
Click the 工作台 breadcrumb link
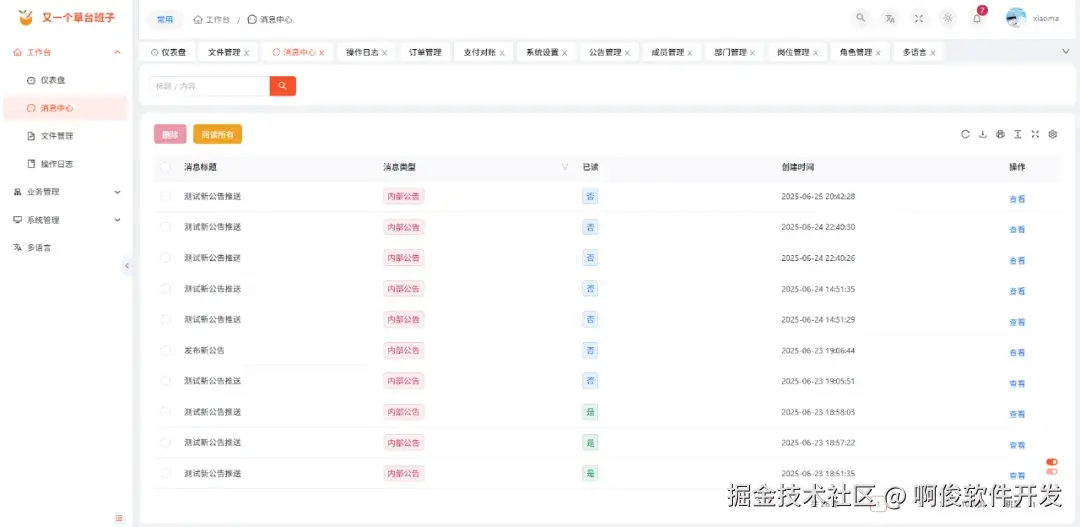tap(212, 19)
